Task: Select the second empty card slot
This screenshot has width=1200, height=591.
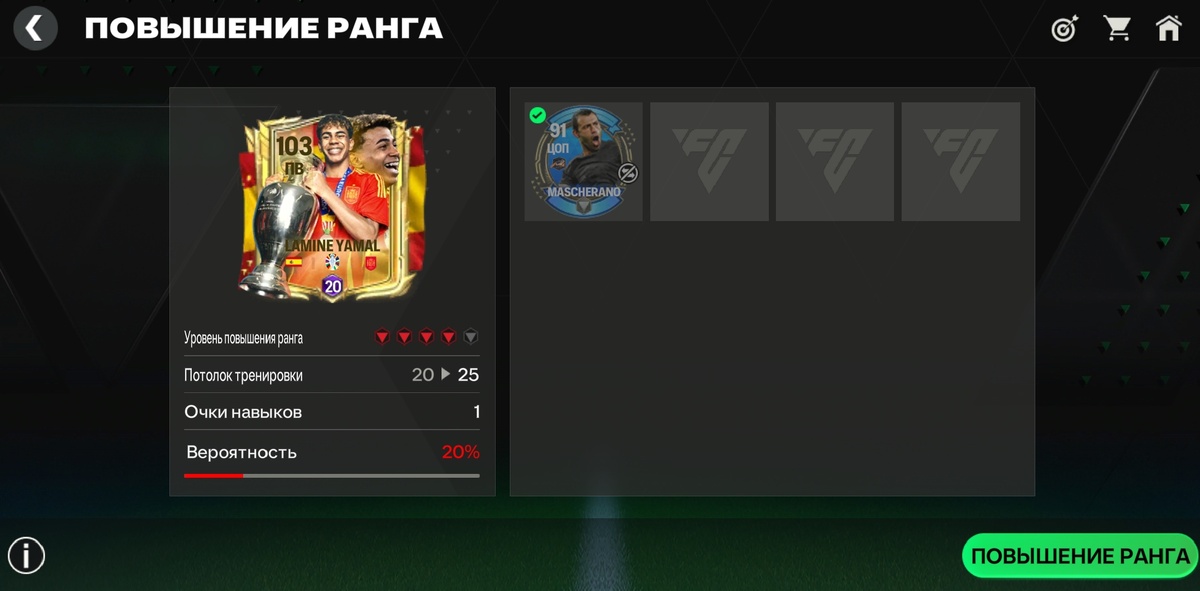Action: tap(709, 161)
